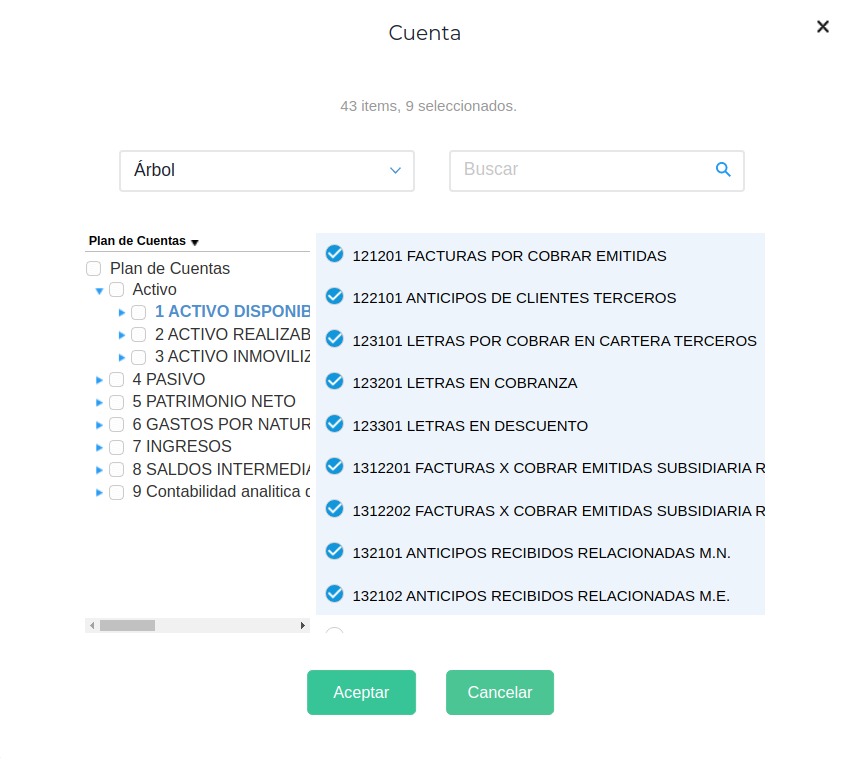Viewport: 846px width, 758px height.
Task: Expand the 5 PATRIMONIO NETO node
Action: (99, 403)
